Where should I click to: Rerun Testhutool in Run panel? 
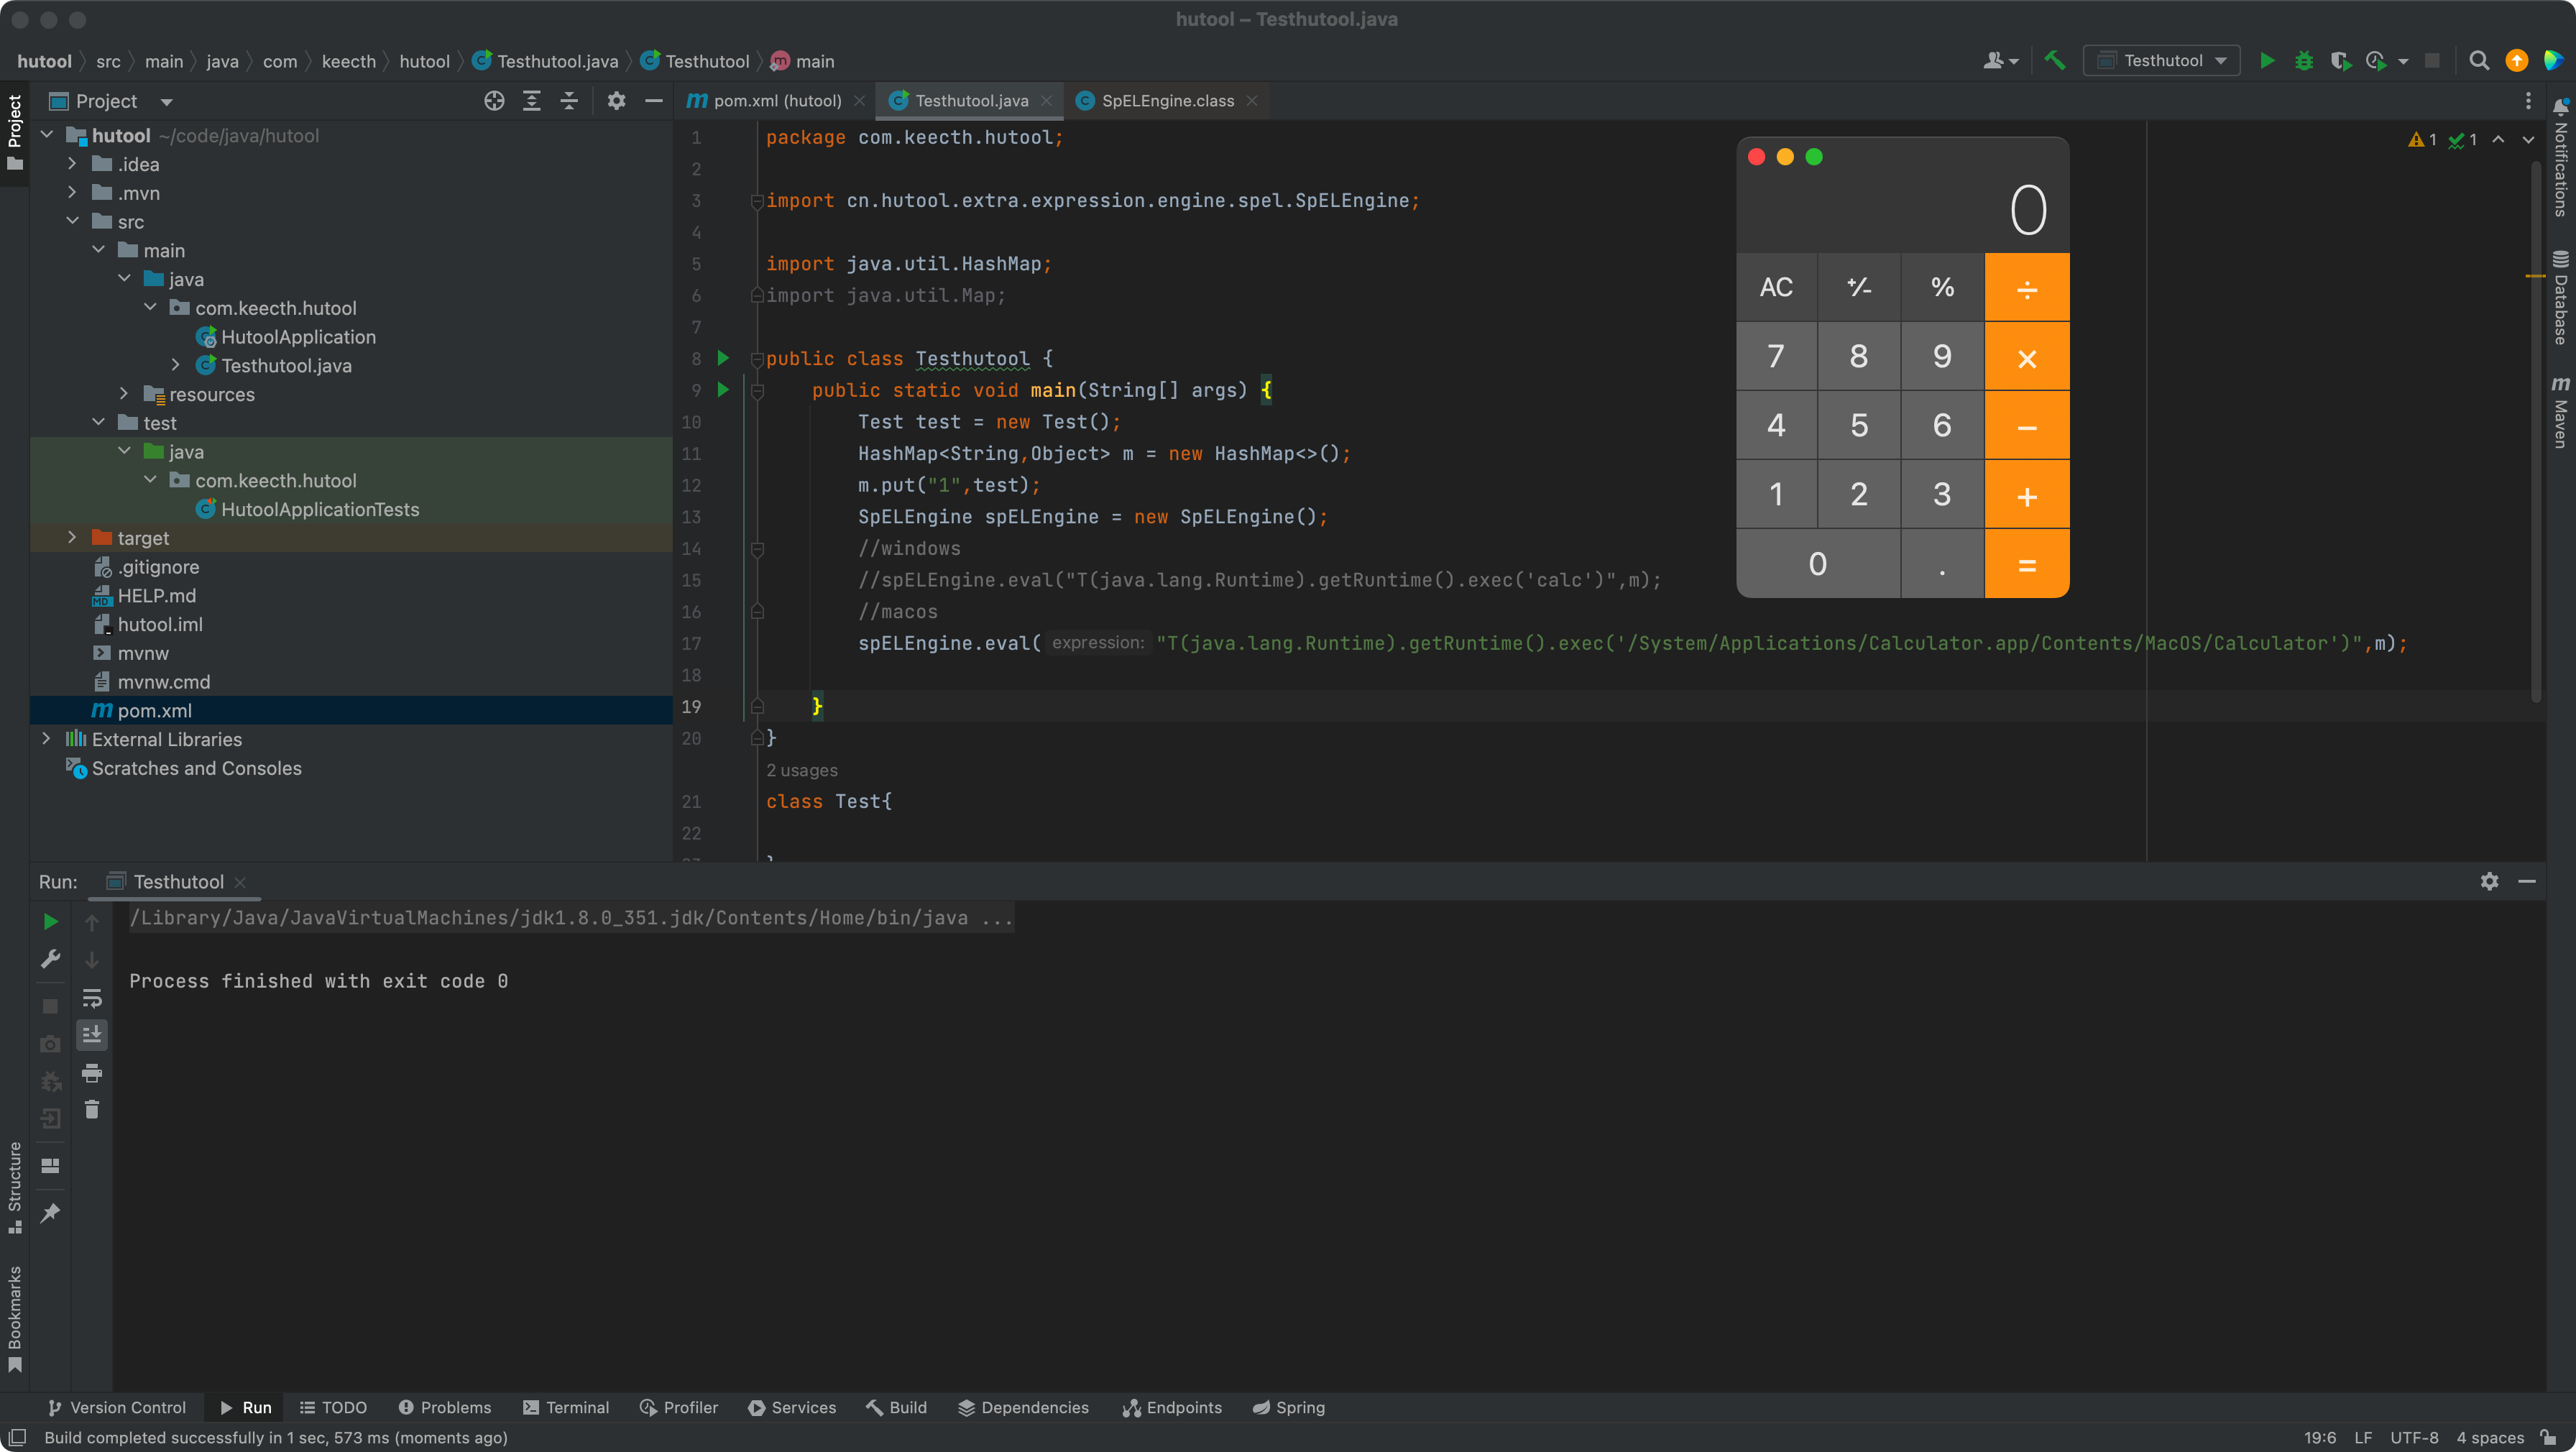(50, 921)
